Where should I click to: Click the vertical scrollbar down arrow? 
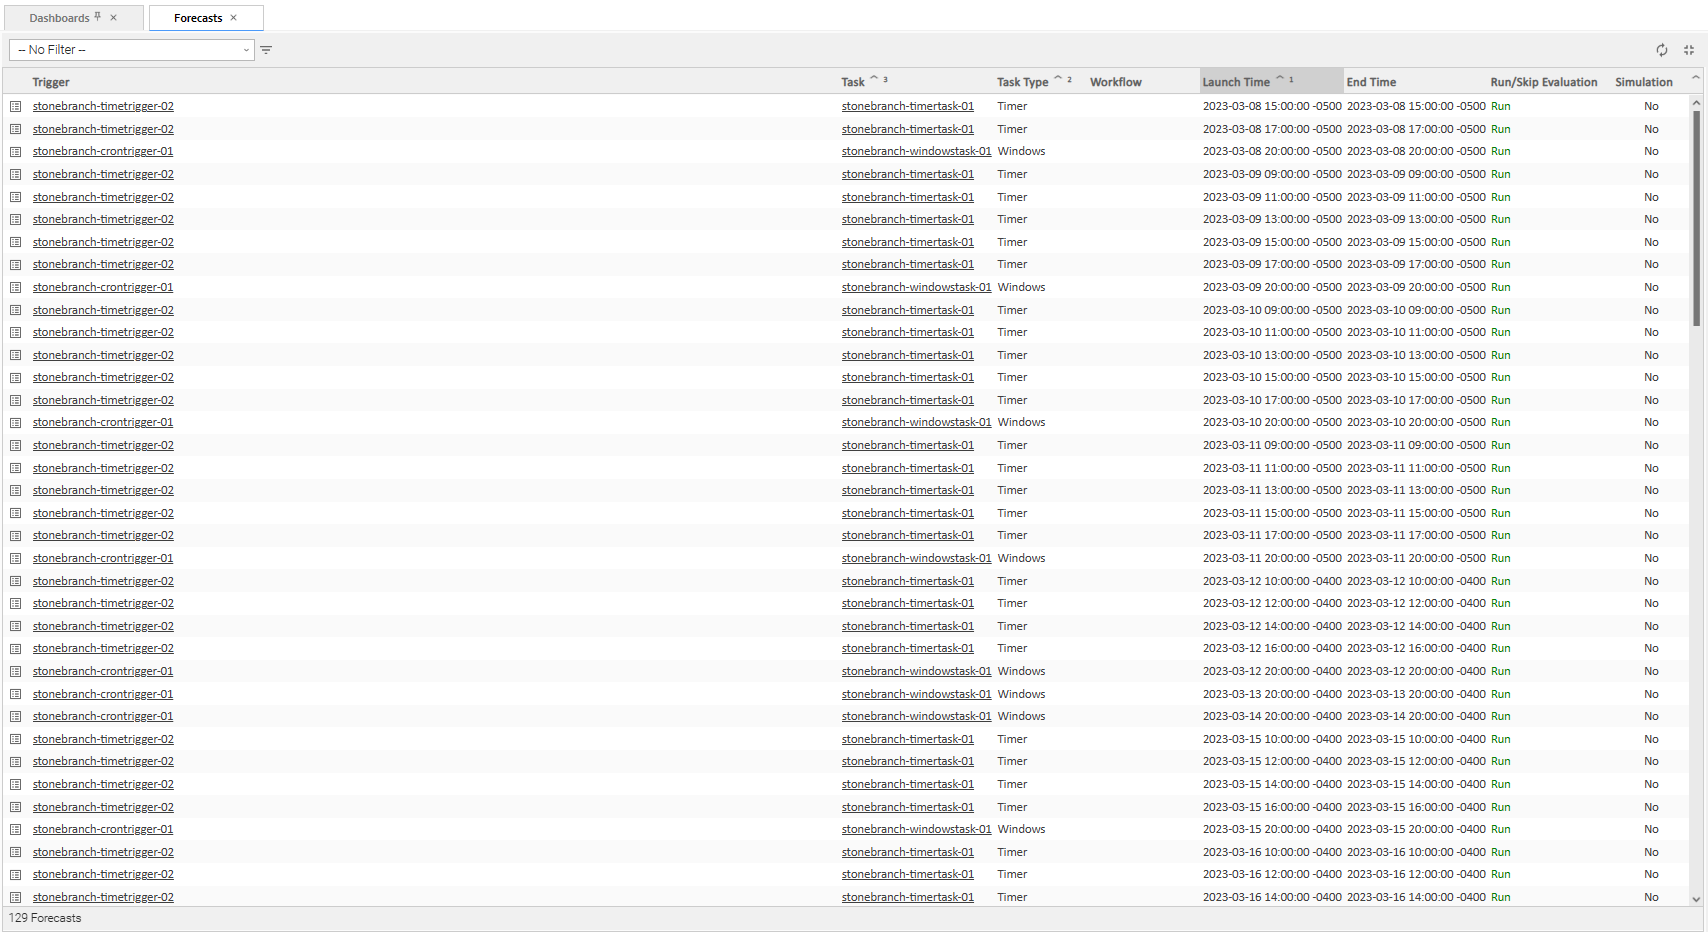pyautogui.click(x=1696, y=899)
